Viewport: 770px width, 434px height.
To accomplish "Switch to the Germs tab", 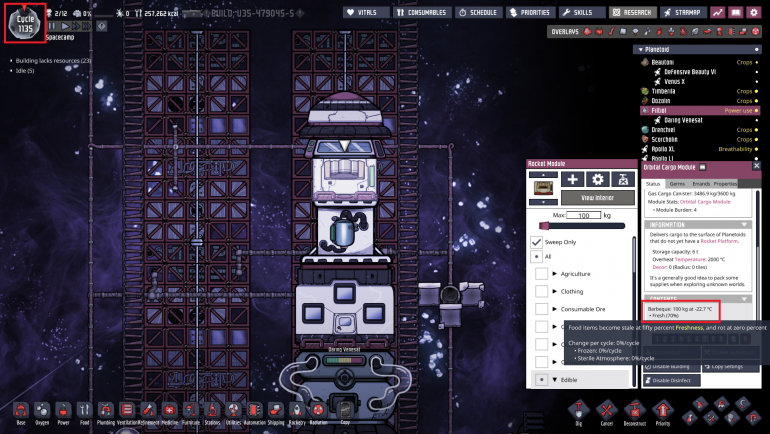I will click(x=677, y=184).
